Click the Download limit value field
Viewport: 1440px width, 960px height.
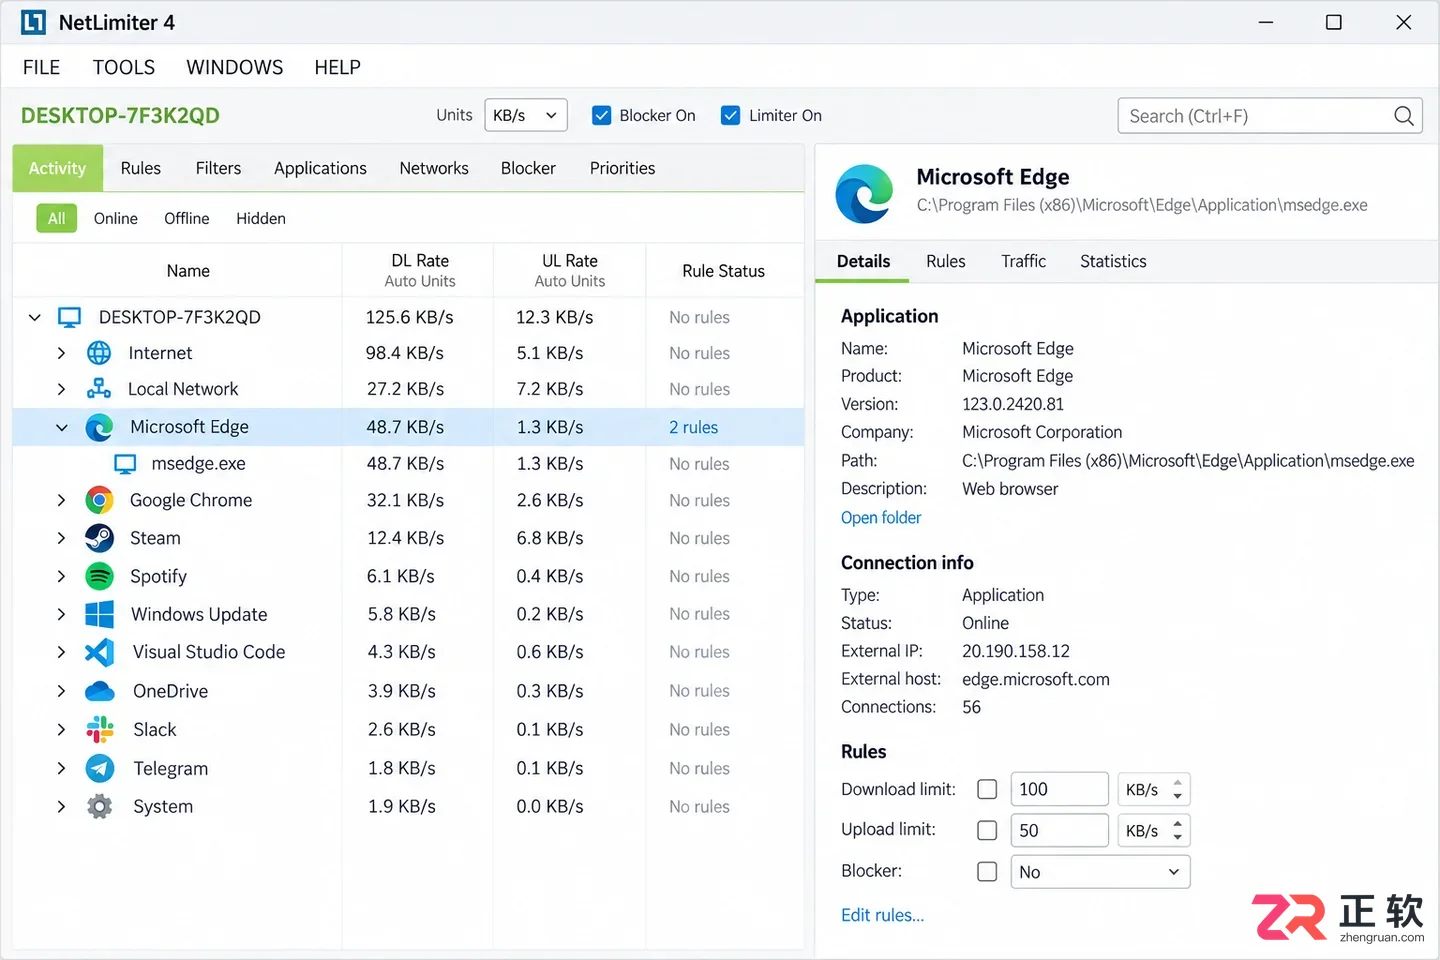pyautogui.click(x=1059, y=790)
